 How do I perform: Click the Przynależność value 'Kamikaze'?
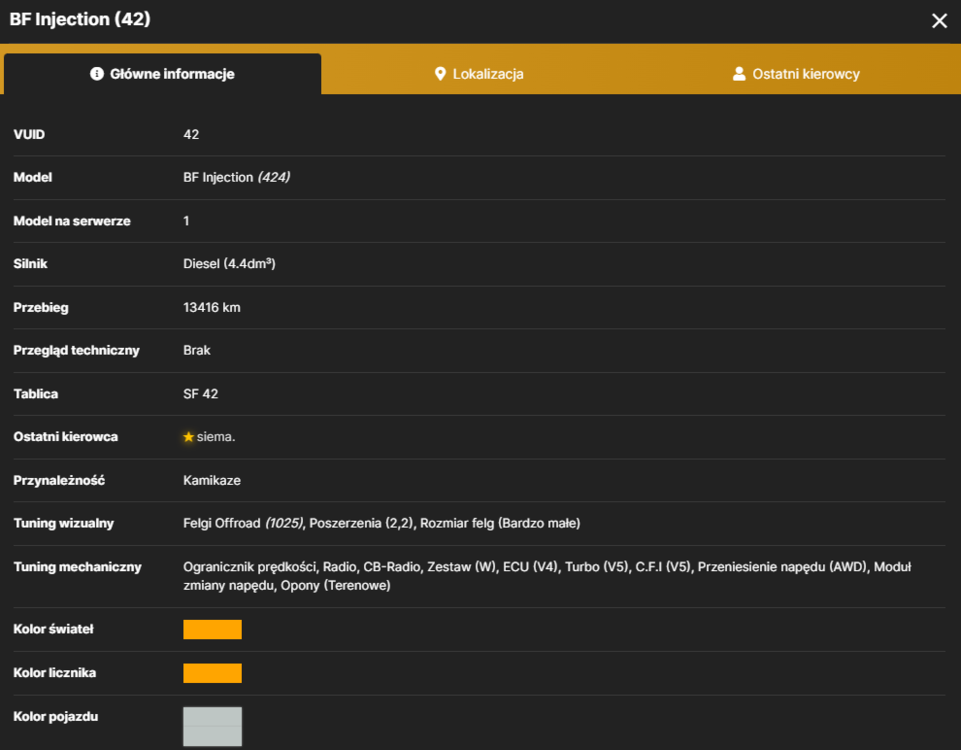tap(211, 480)
